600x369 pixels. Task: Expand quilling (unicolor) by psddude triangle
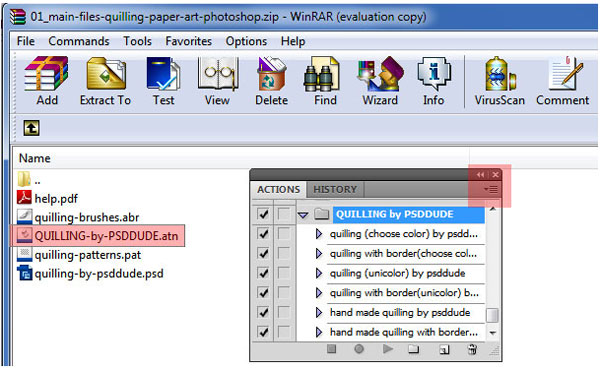319,273
